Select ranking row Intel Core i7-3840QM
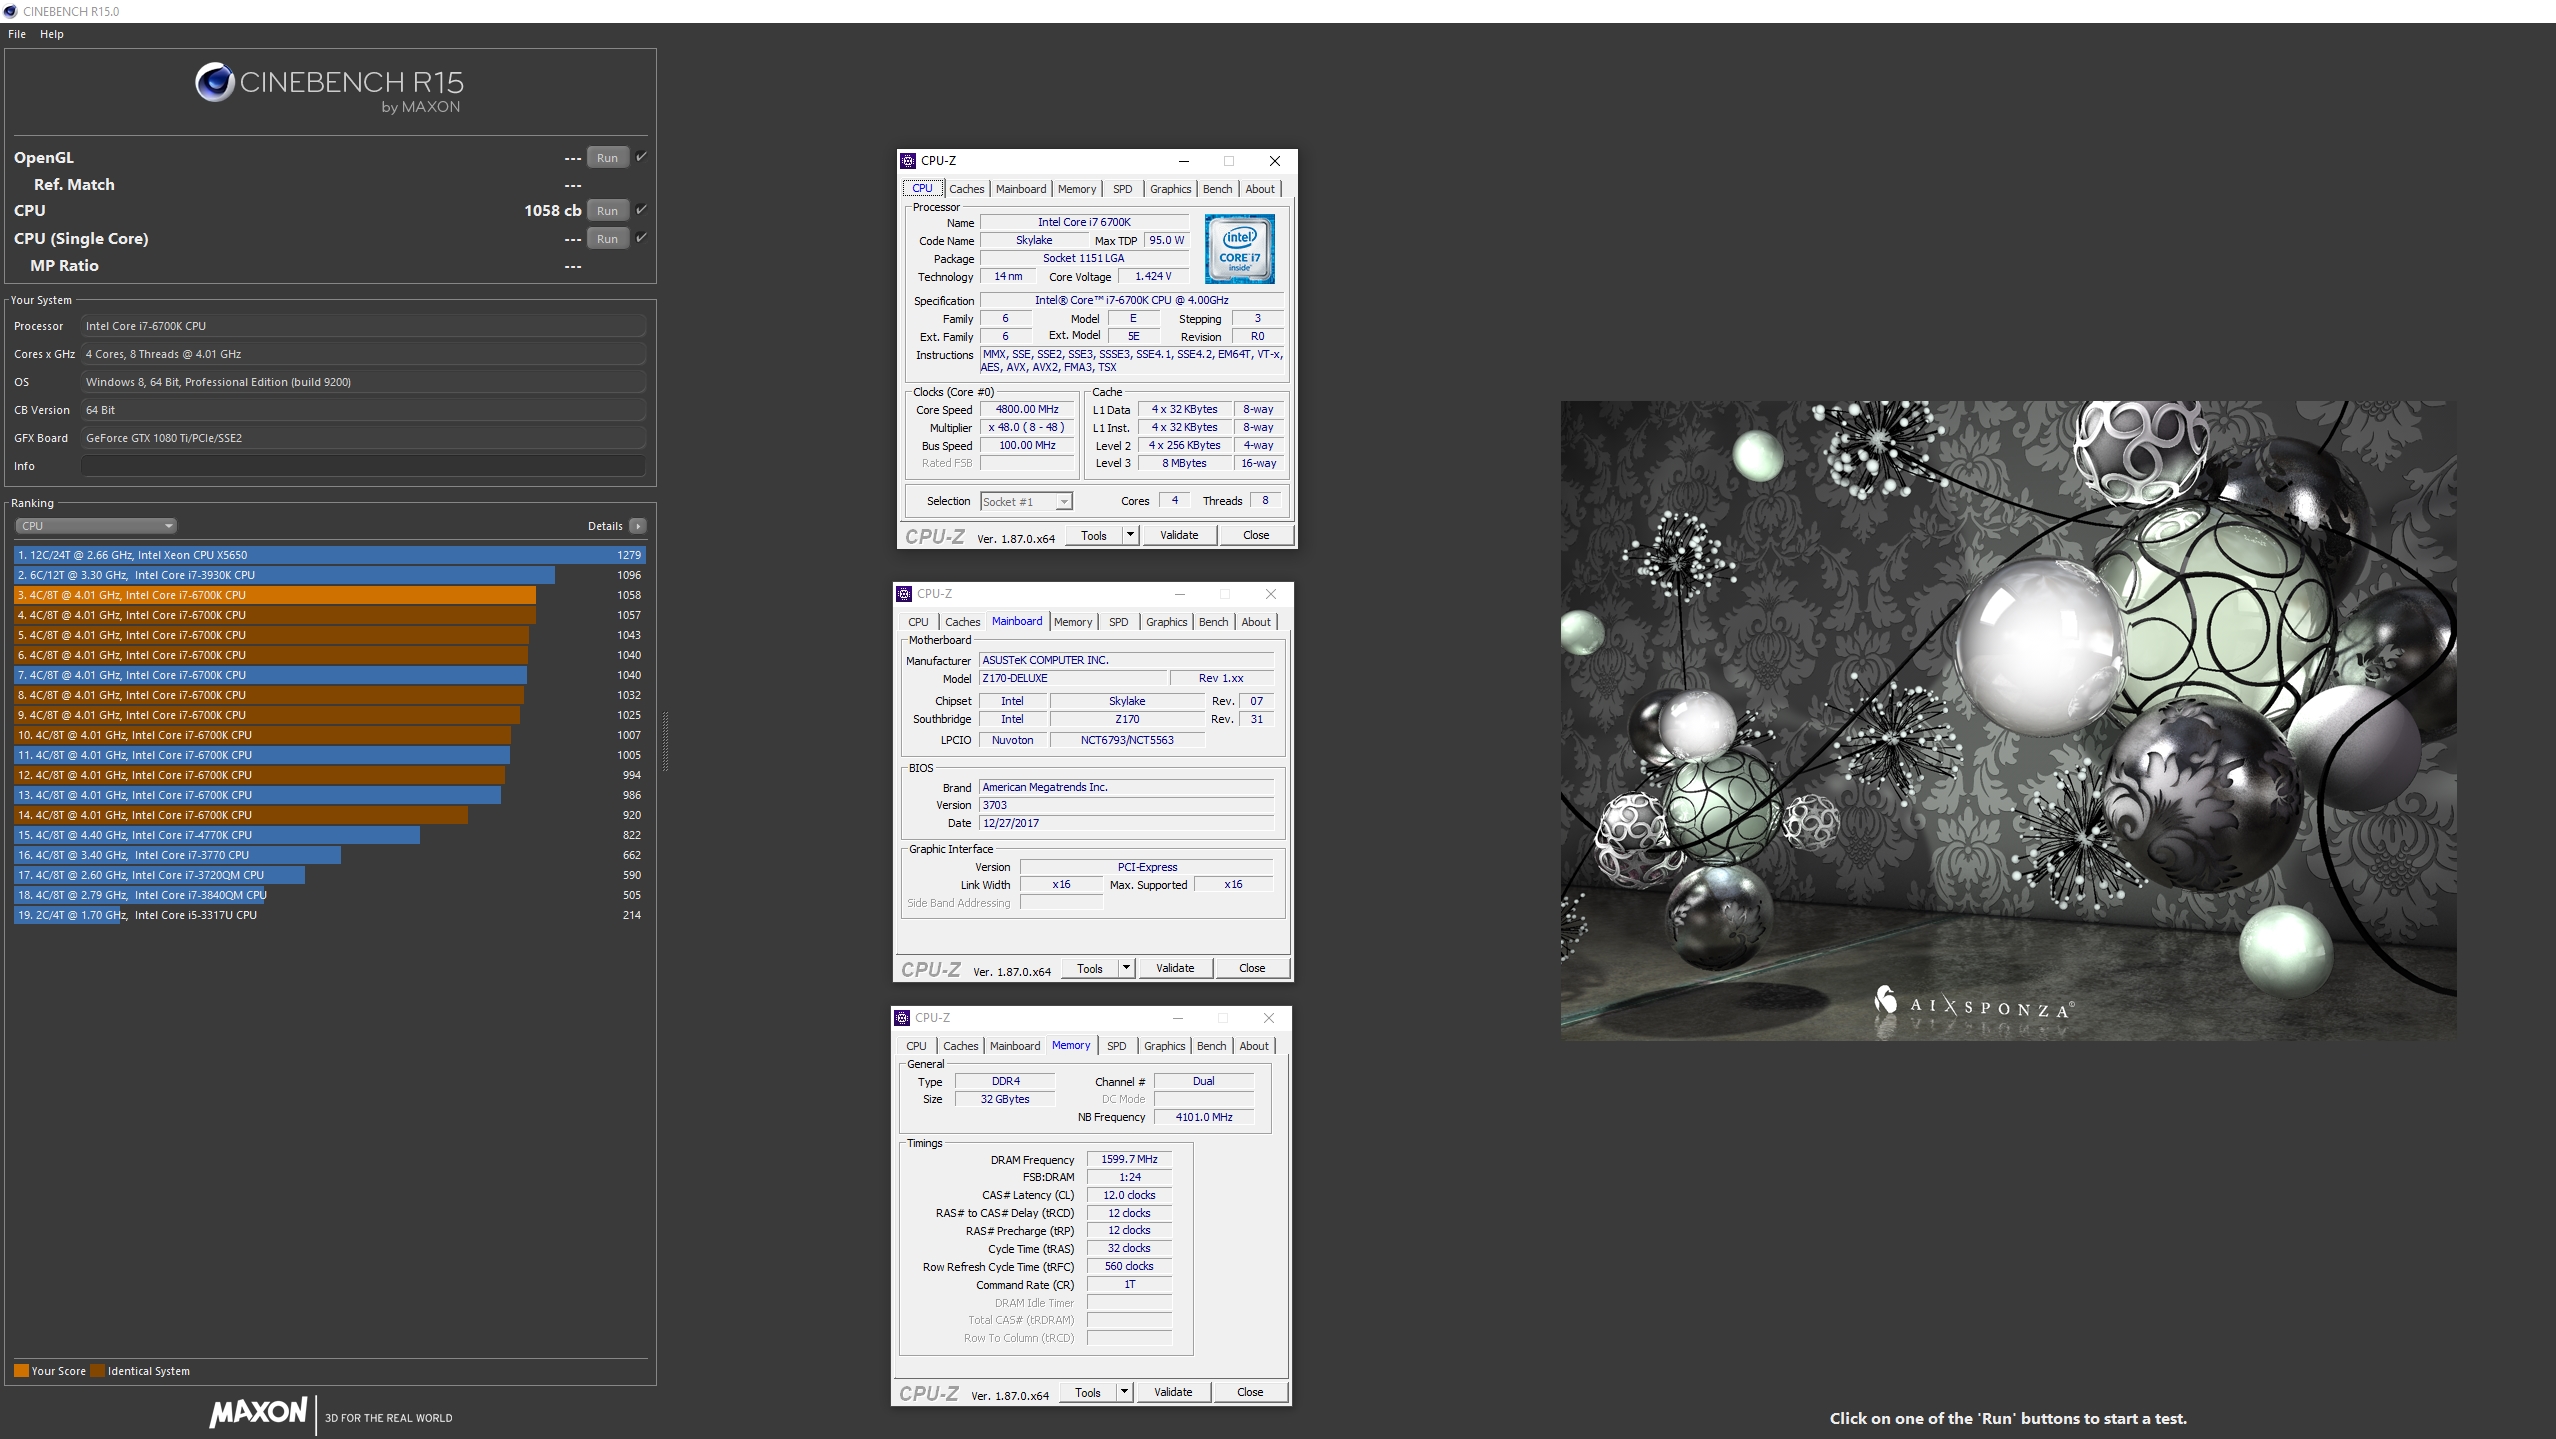Viewport: 2556px width, 1439px height. [x=329, y=895]
